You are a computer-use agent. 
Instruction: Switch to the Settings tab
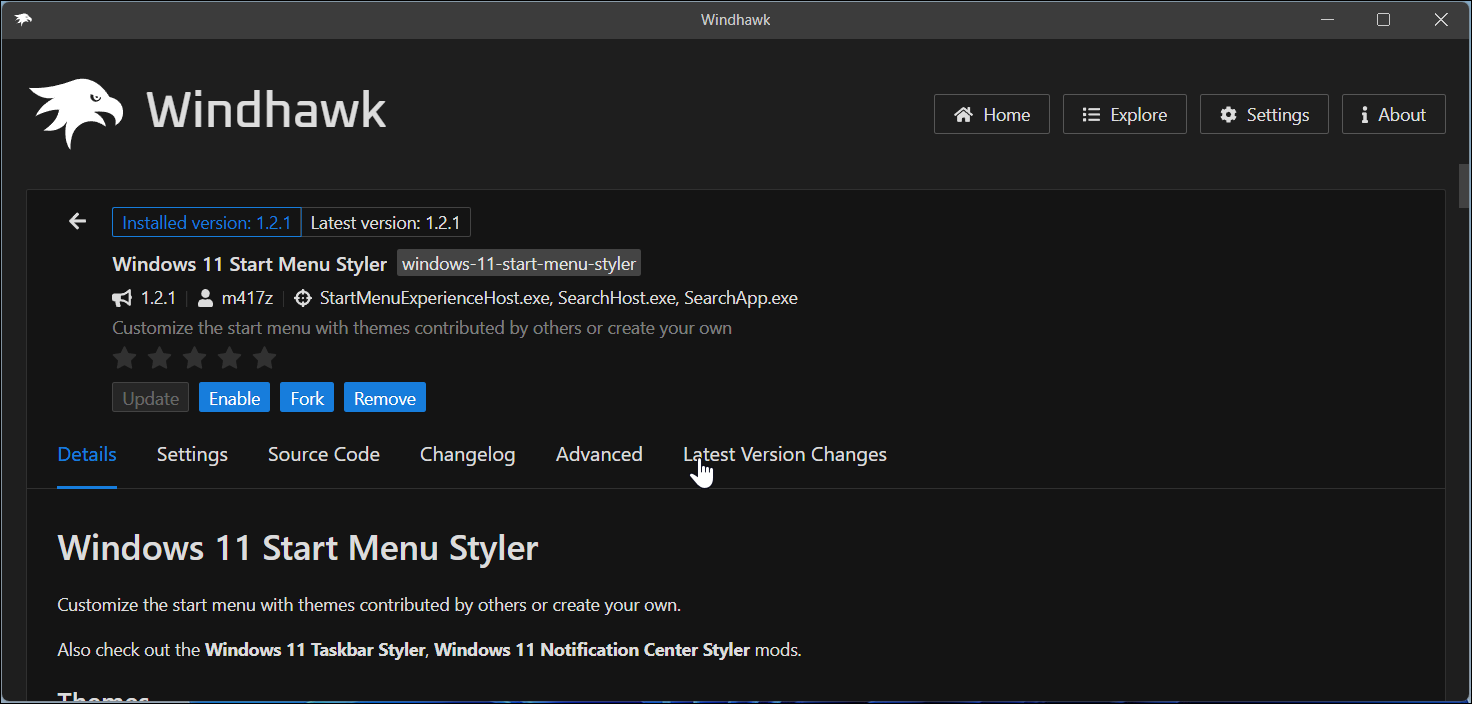click(x=191, y=454)
